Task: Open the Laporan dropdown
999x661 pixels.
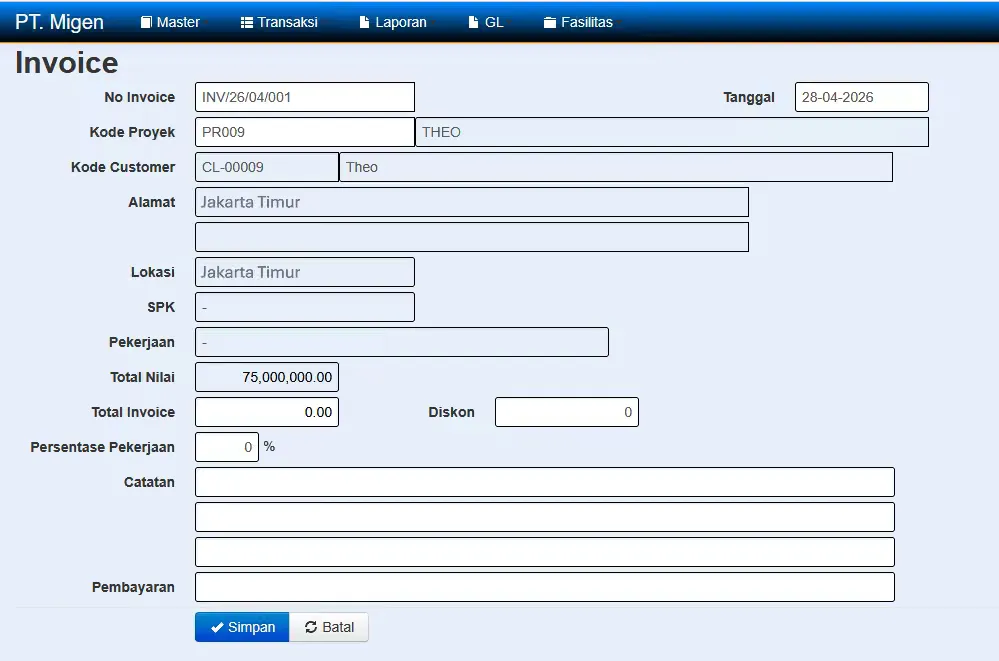Action: pyautogui.click(x=396, y=22)
